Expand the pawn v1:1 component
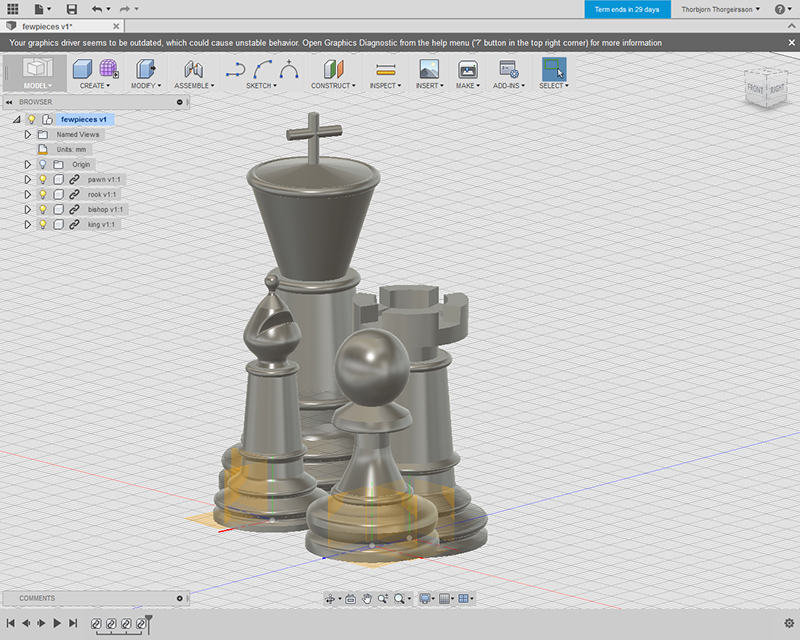Screen dimensions: 800x640 click(28, 180)
